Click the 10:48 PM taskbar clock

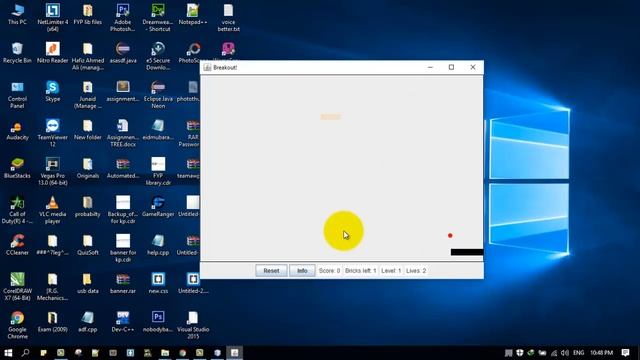[602, 353]
